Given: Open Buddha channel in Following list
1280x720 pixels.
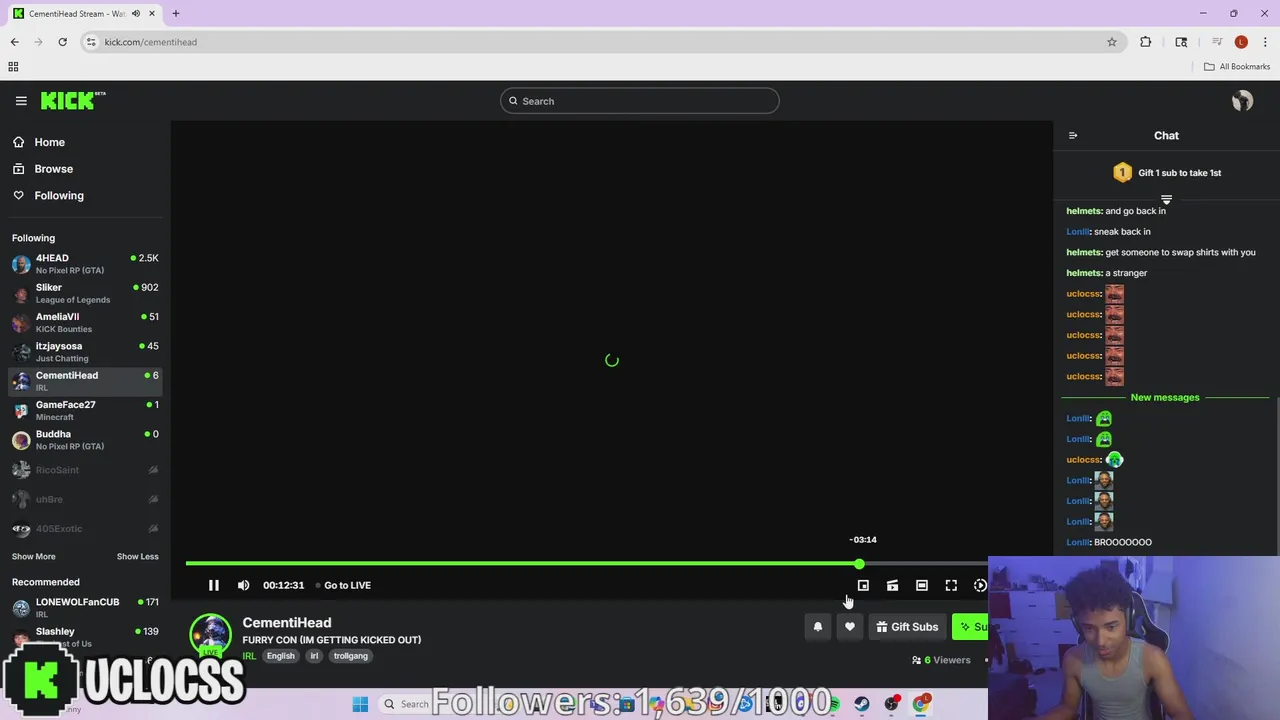Looking at the screenshot, I should pyautogui.click(x=85, y=440).
